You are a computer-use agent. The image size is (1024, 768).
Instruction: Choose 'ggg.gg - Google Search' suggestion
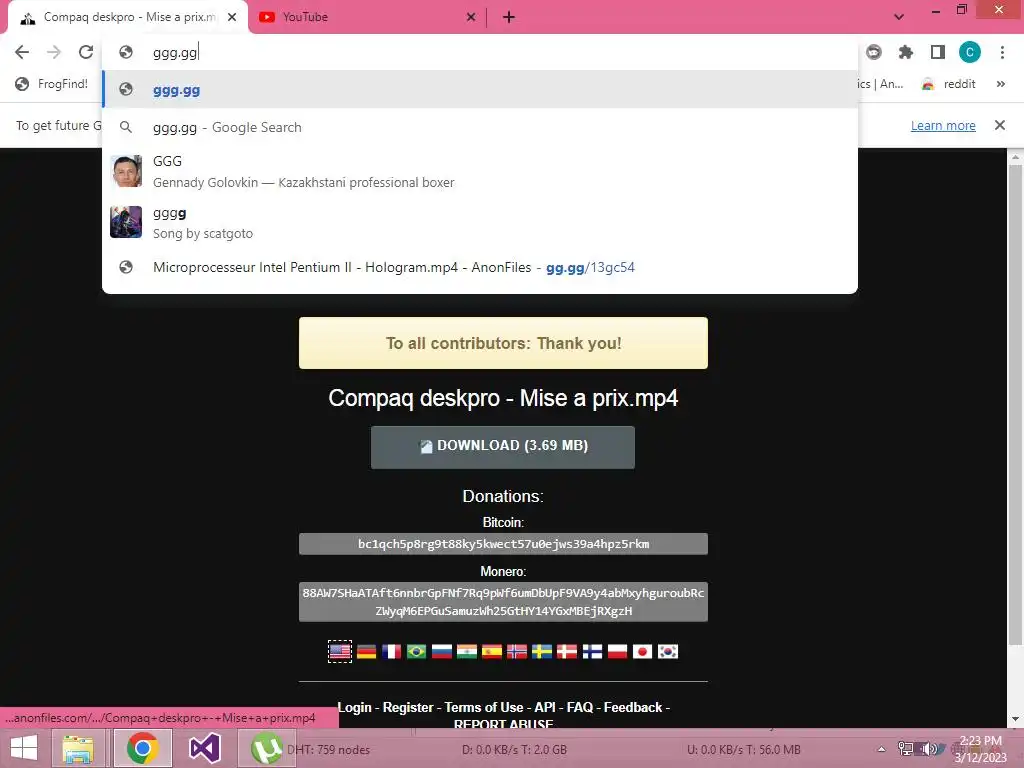[x=480, y=127]
